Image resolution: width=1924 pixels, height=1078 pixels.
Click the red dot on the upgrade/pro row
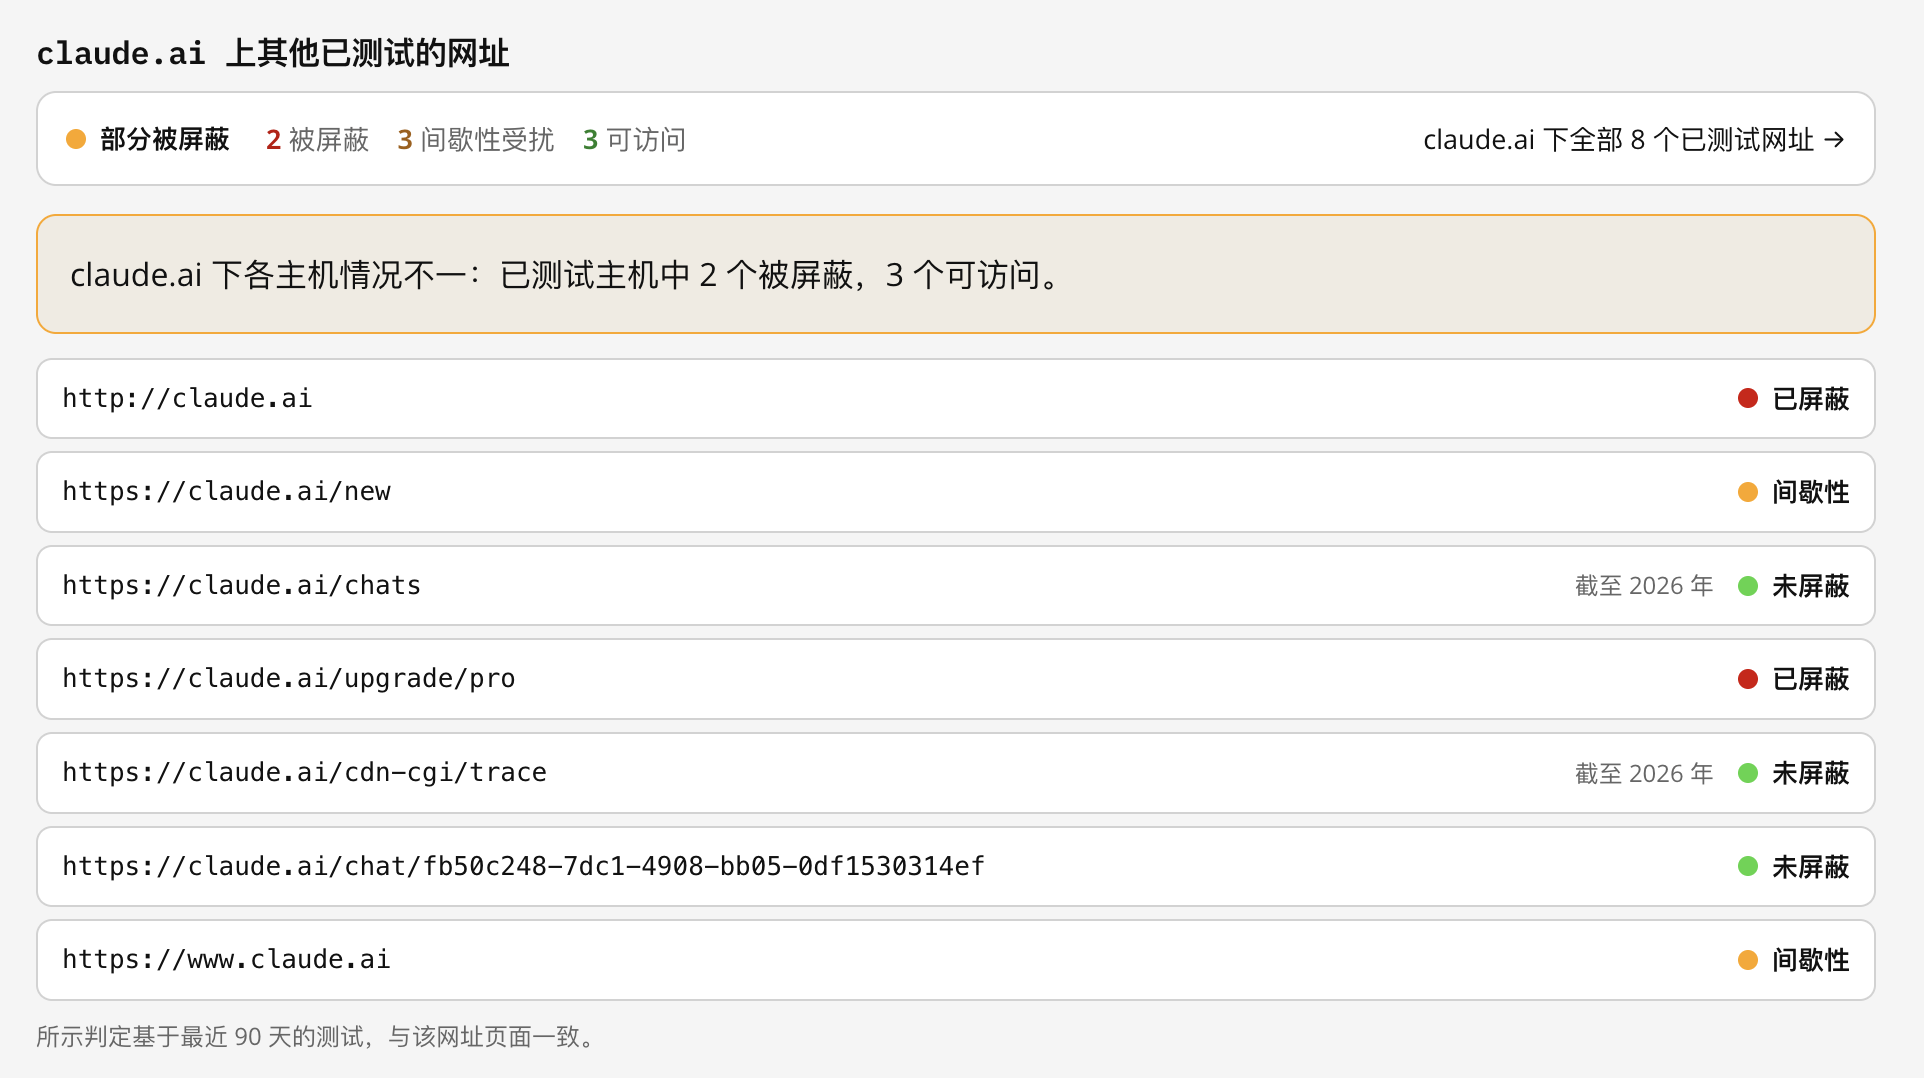(x=1748, y=679)
